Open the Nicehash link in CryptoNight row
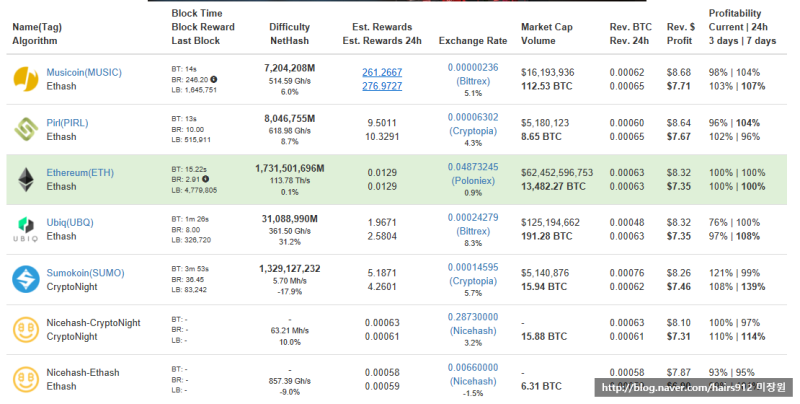The height and width of the screenshot is (404, 800). pos(473,331)
